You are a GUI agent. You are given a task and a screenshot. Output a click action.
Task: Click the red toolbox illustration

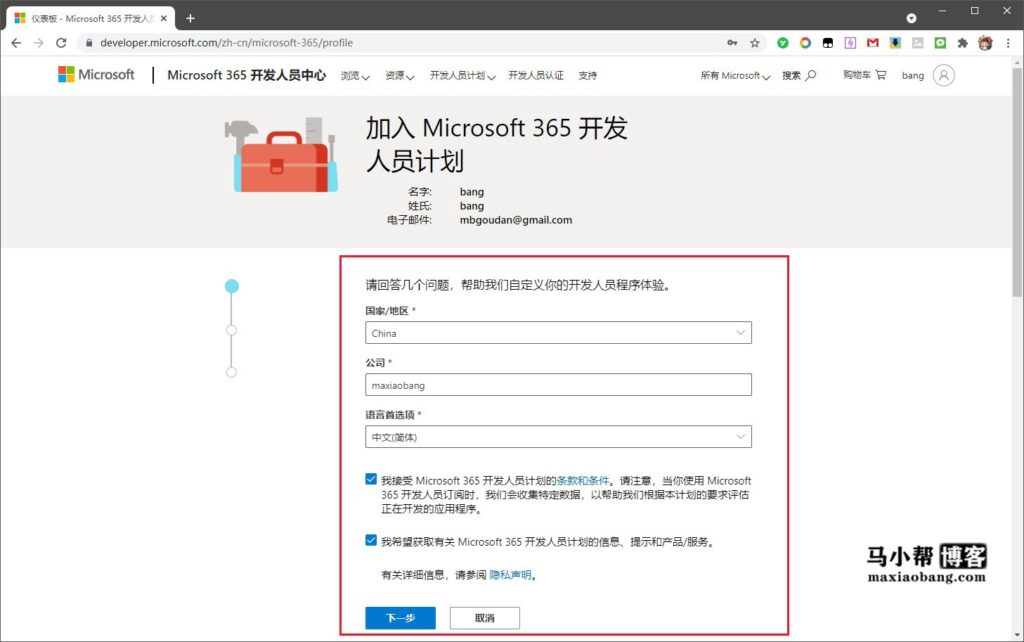(281, 155)
